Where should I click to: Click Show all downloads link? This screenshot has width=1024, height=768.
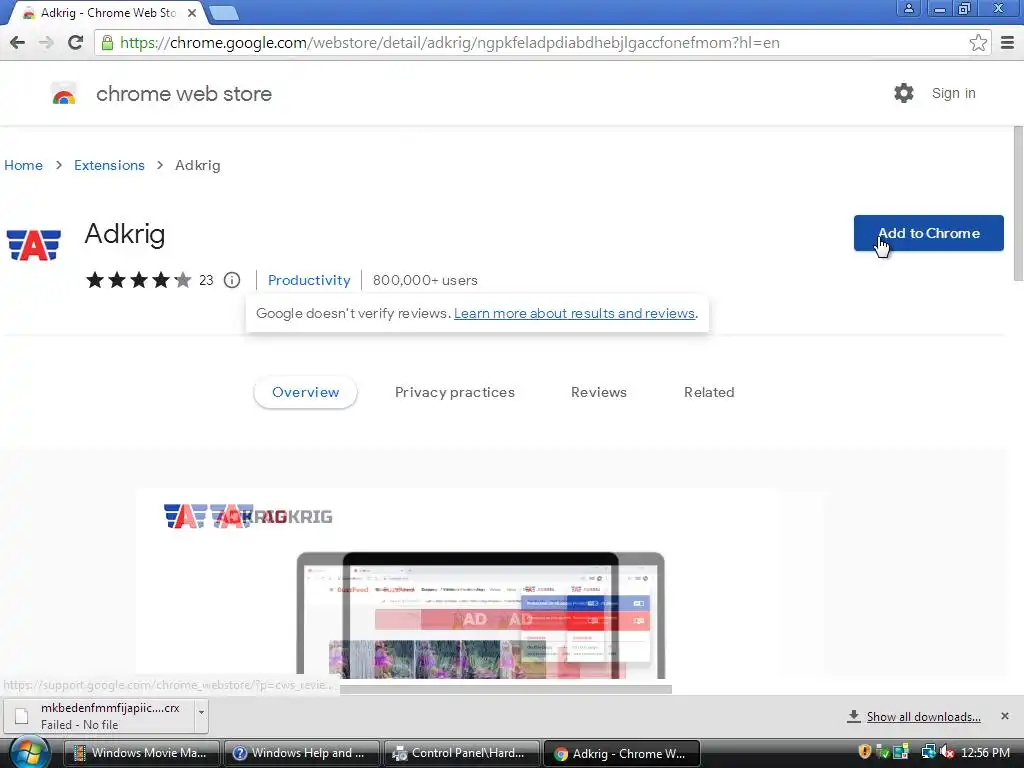pyautogui.click(x=923, y=717)
